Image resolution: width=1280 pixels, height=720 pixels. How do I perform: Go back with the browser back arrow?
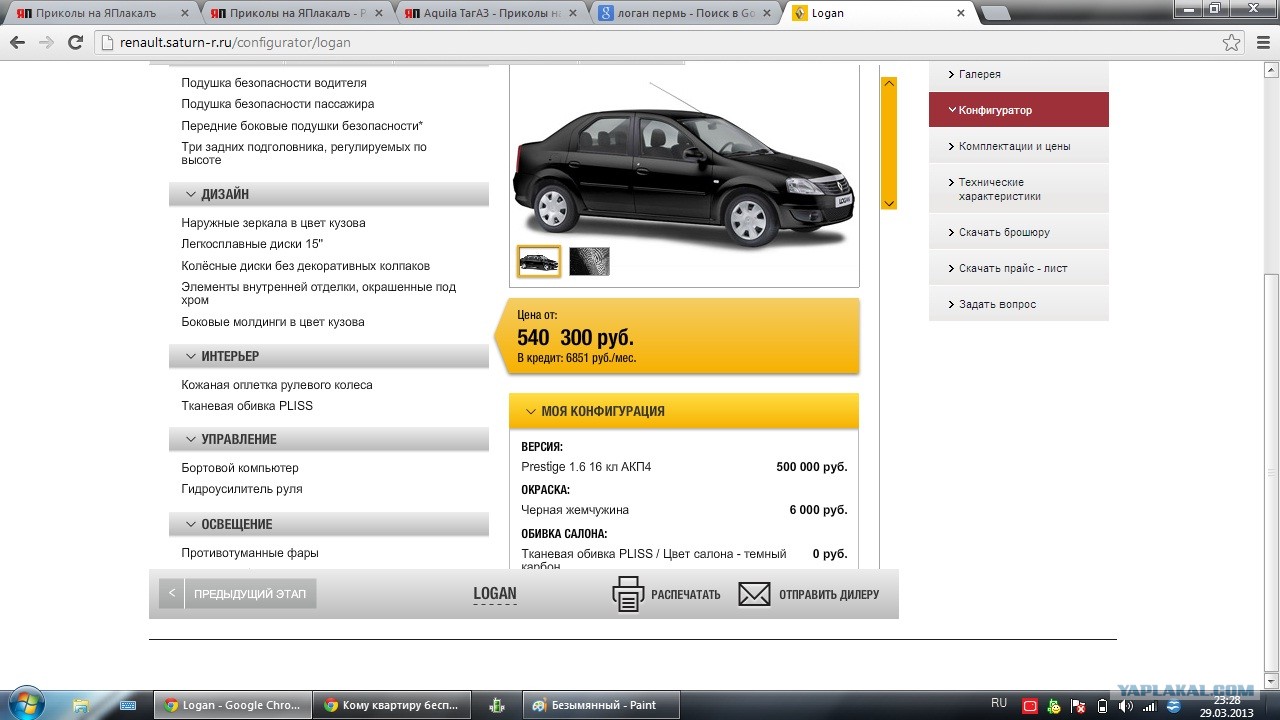click(17, 43)
